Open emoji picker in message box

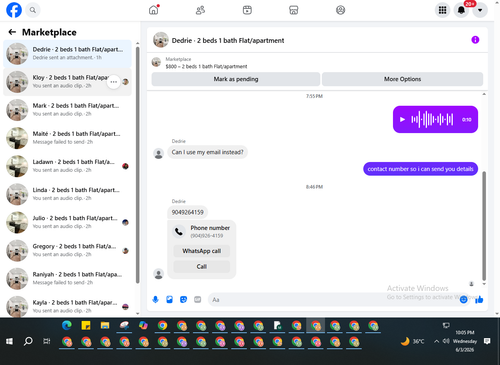[x=463, y=299]
